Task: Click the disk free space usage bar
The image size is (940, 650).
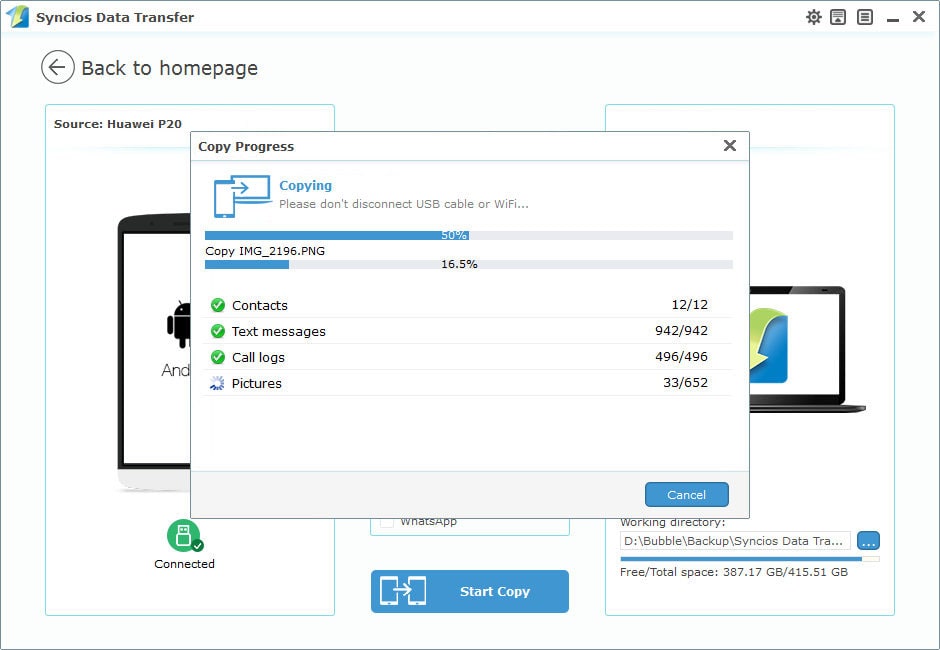Action: (x=750, y=559)
